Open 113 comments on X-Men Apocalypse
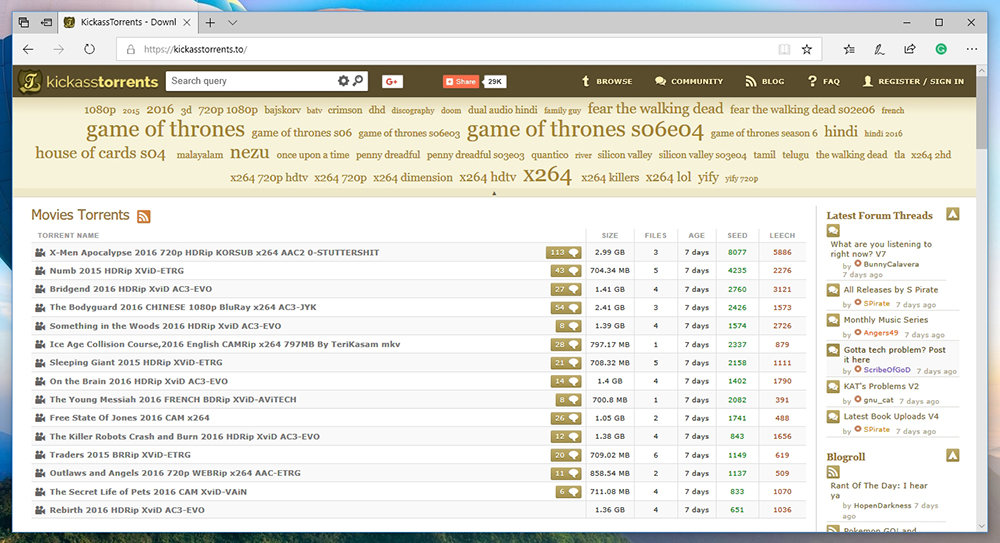 563,253
